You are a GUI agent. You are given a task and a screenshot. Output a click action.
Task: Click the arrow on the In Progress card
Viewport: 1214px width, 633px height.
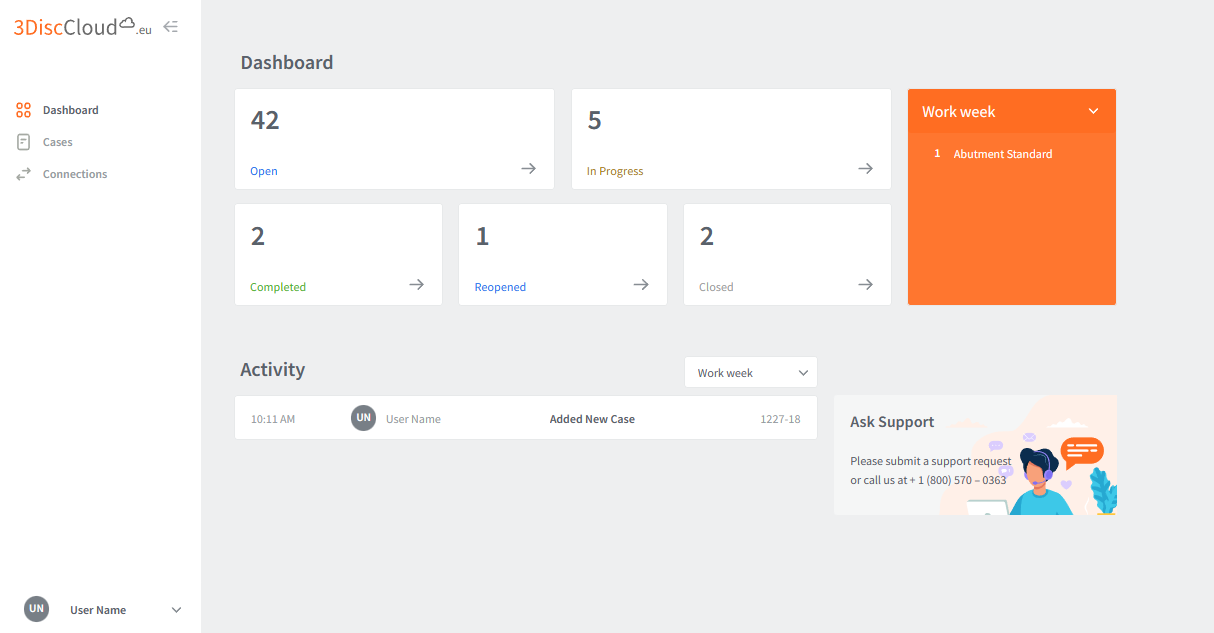coord(866,169)
